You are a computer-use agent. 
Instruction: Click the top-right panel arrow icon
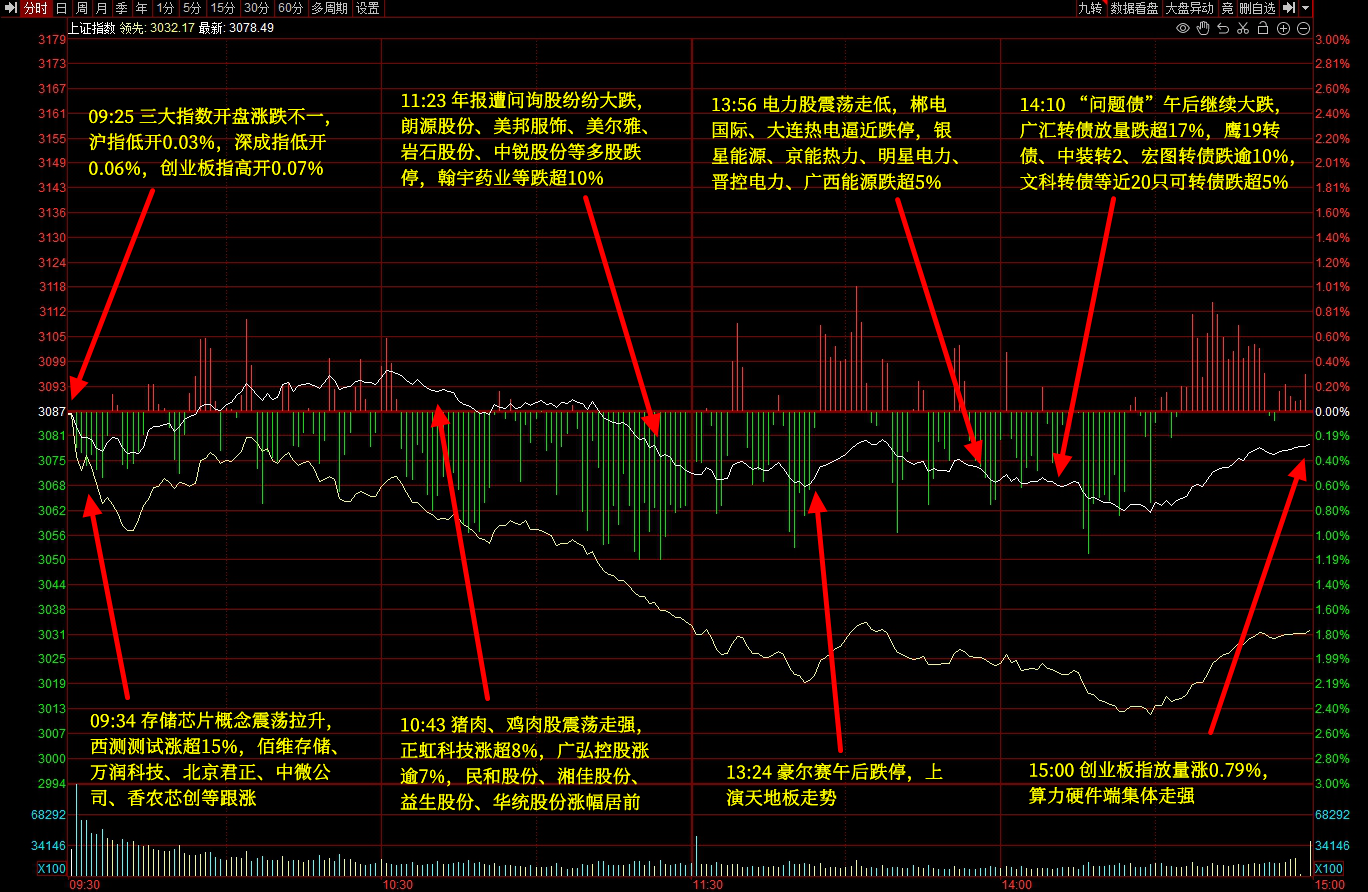click(x=1289, y=8)
